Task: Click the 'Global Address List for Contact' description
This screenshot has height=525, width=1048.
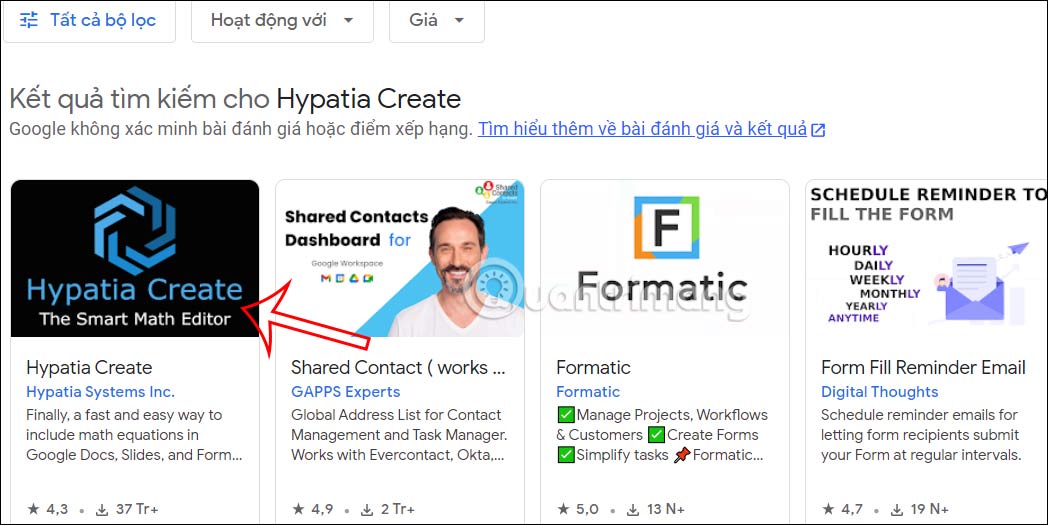Action: (399, 435)
